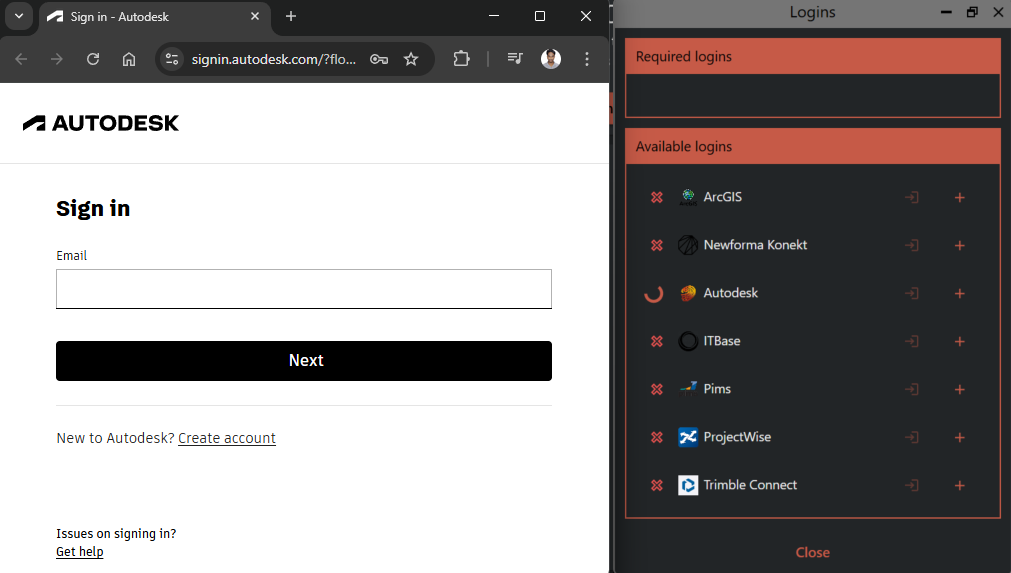Open the Get help link

pos(79,552)
